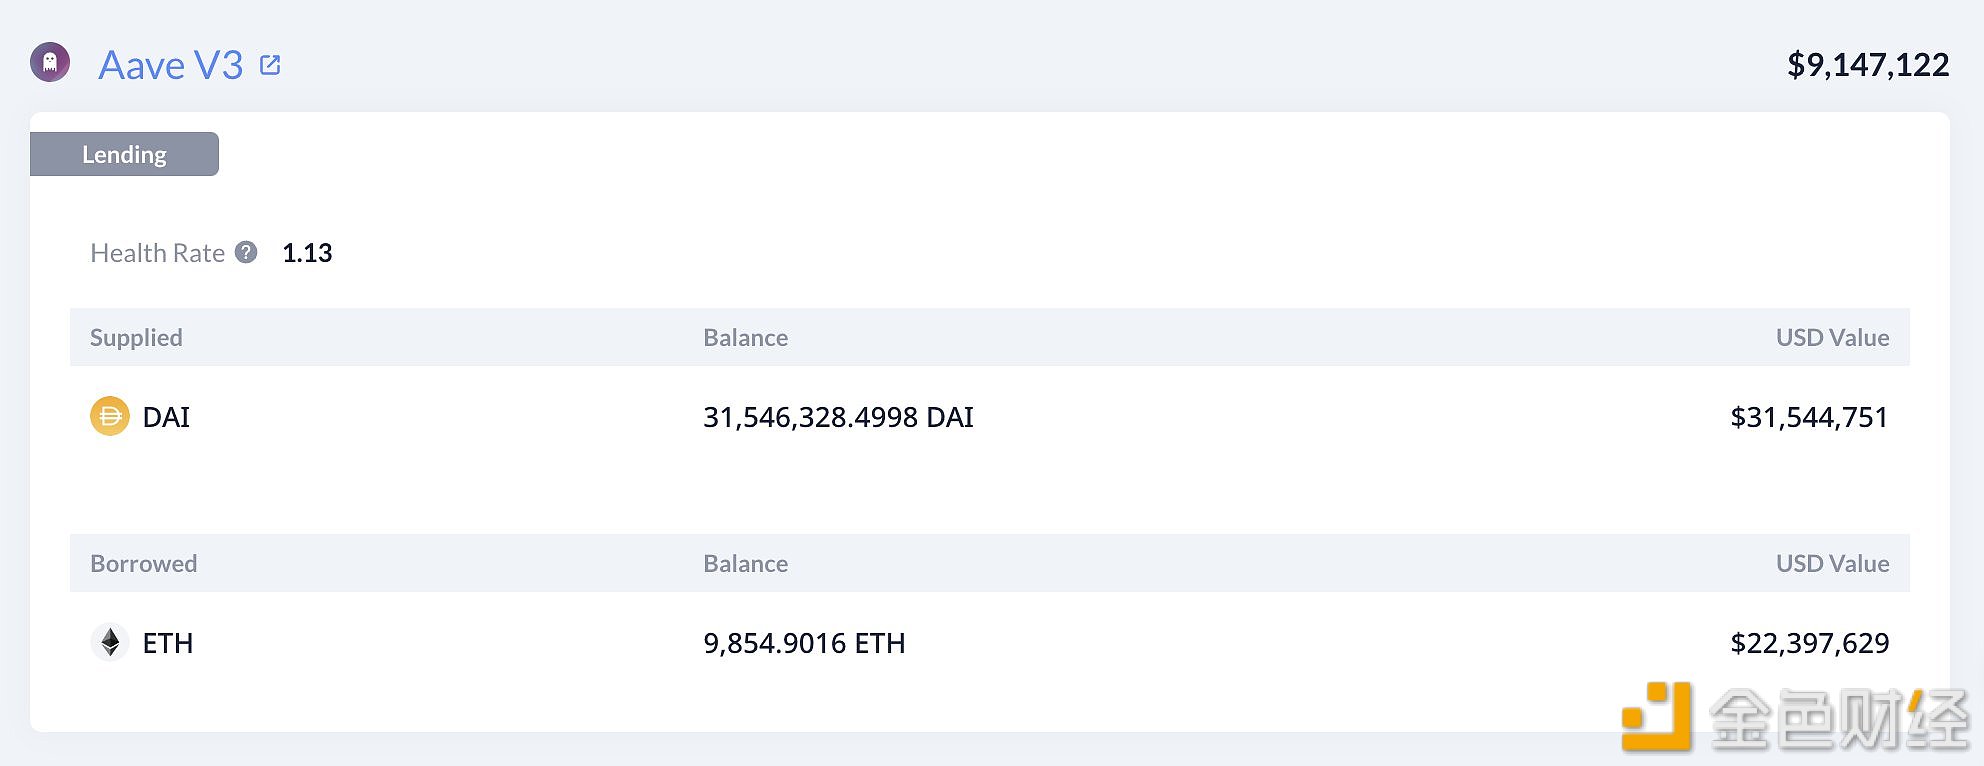
Task: Click the 31,546,328.4998 DAI balance
Action: pos(838,417)
